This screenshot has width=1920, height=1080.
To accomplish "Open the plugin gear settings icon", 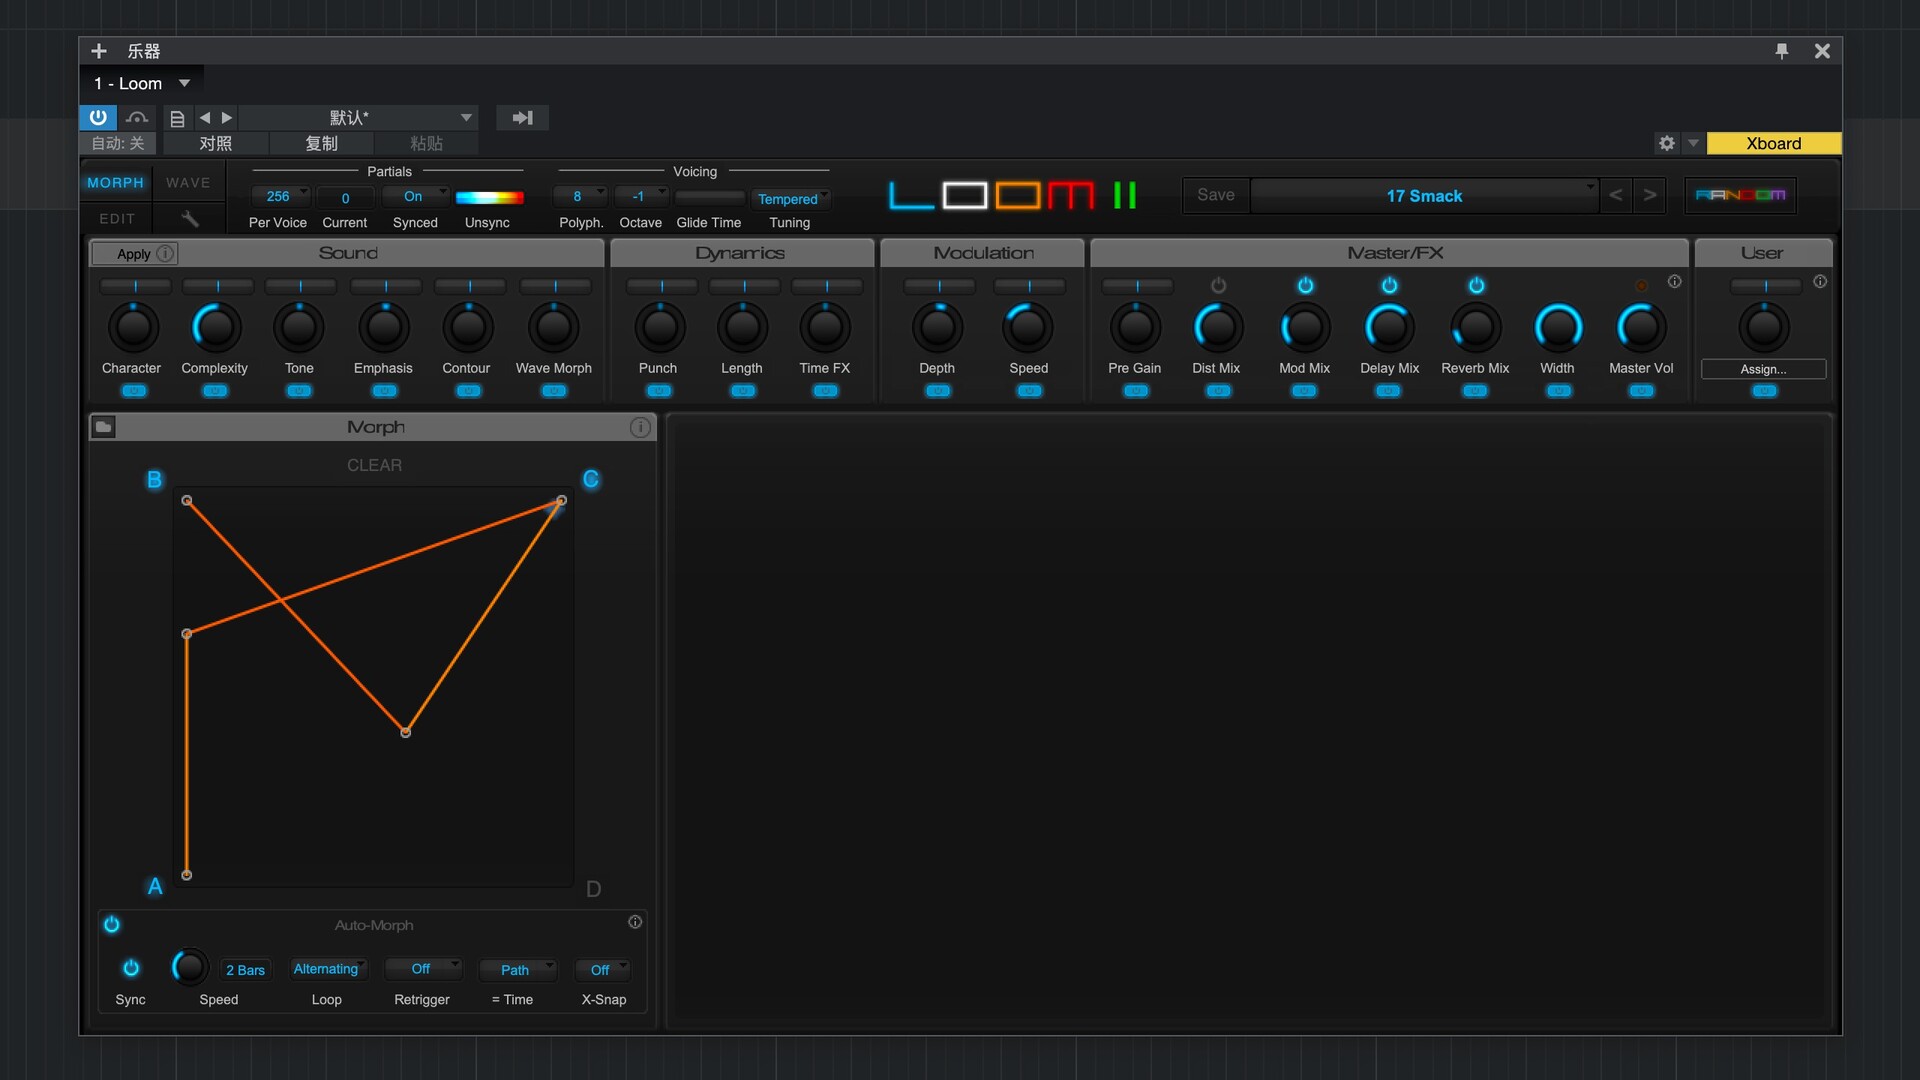I will [1666, 143].
